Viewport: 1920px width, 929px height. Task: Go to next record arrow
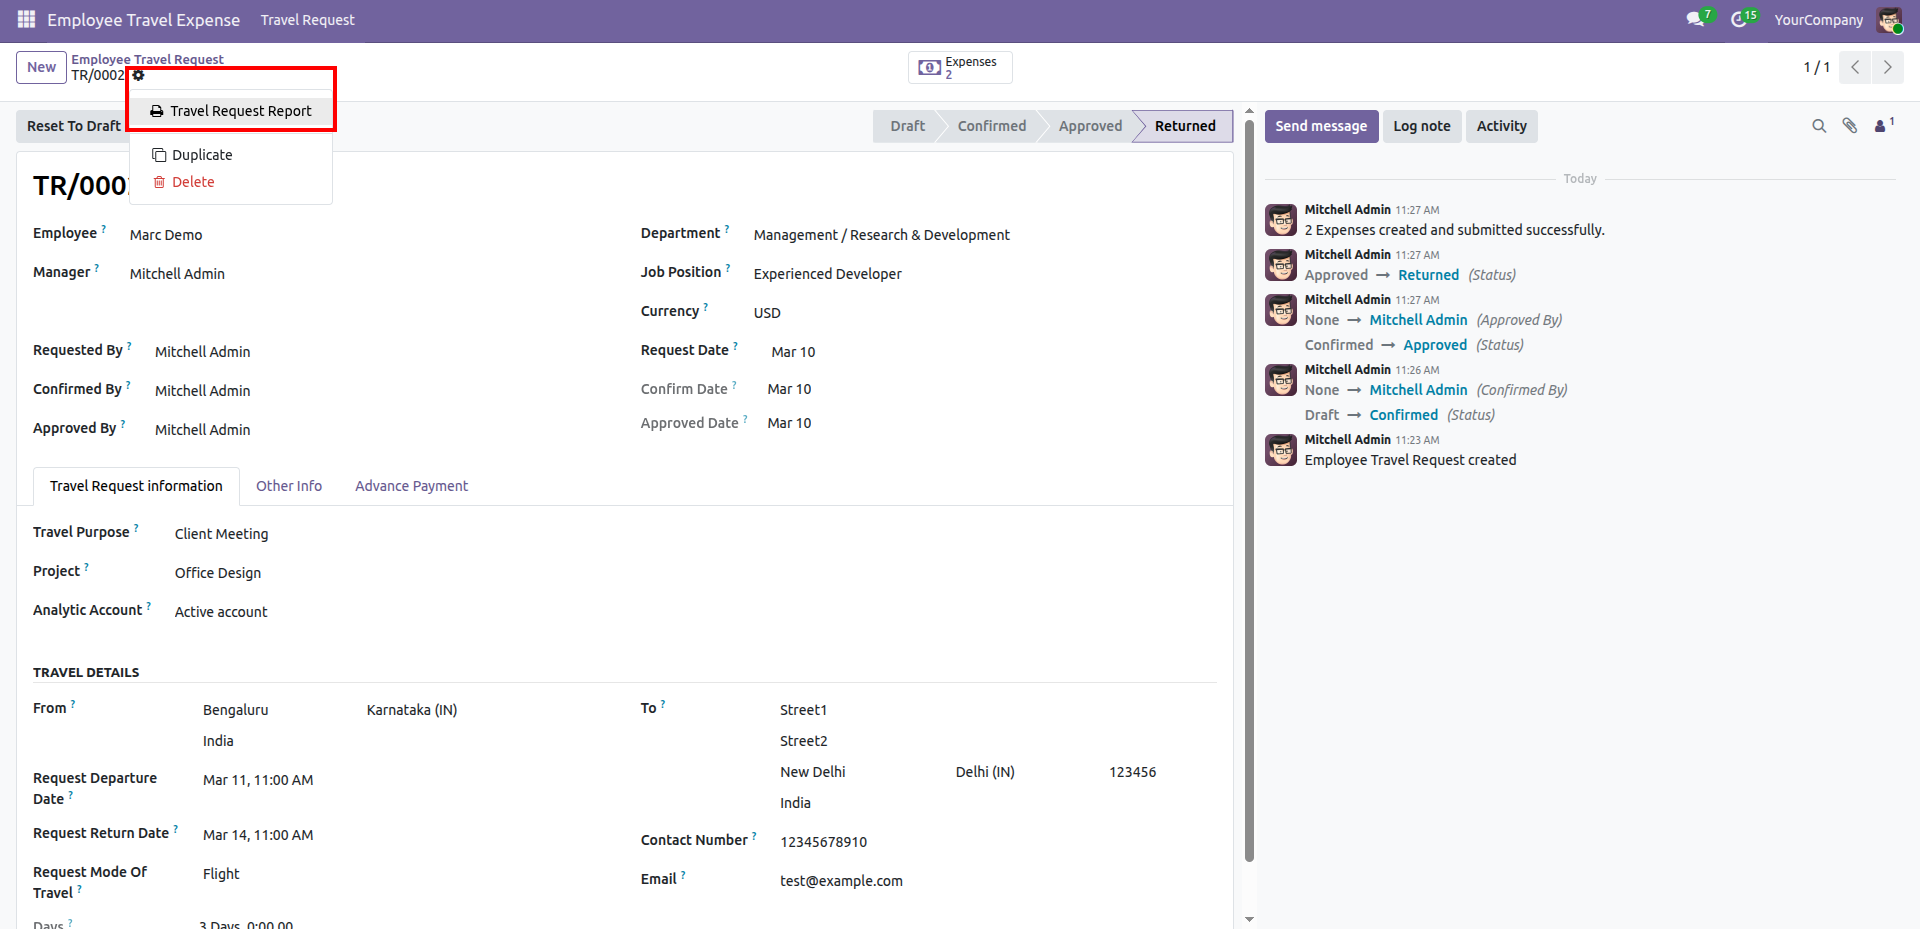(x=1887, y=67)
